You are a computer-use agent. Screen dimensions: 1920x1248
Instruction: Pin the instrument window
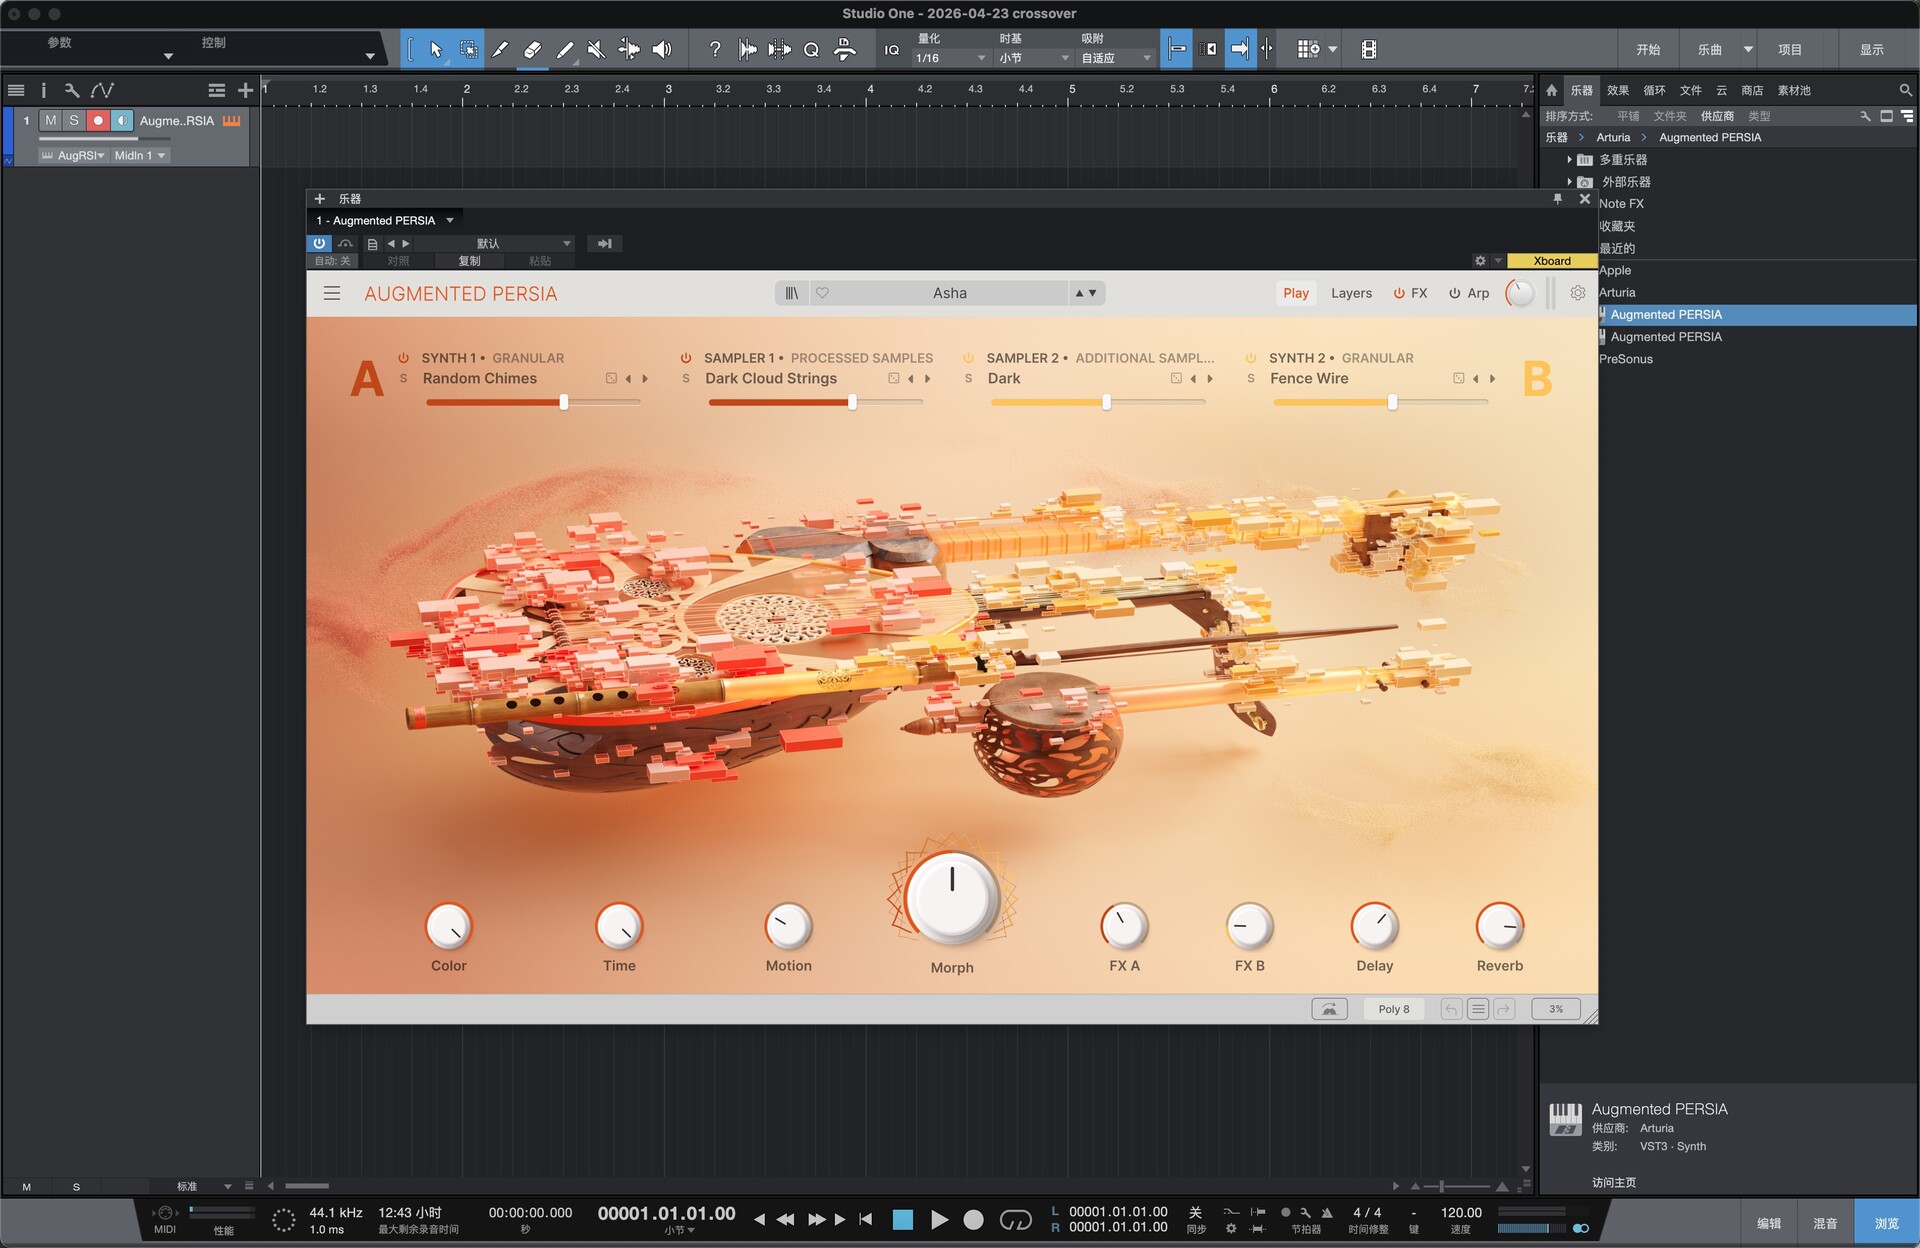(x=1557, y=199)
